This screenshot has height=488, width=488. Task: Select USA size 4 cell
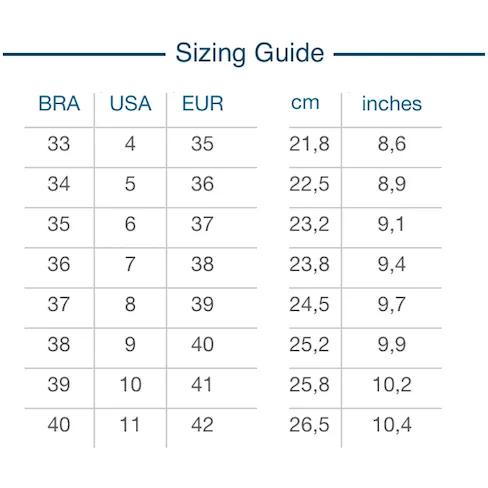[x=130, y=144]
